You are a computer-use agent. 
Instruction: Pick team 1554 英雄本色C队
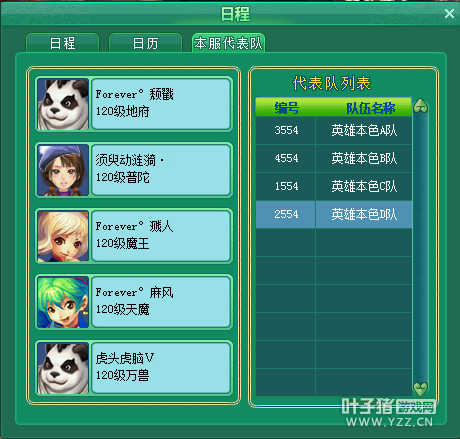(x=334, y=186)
